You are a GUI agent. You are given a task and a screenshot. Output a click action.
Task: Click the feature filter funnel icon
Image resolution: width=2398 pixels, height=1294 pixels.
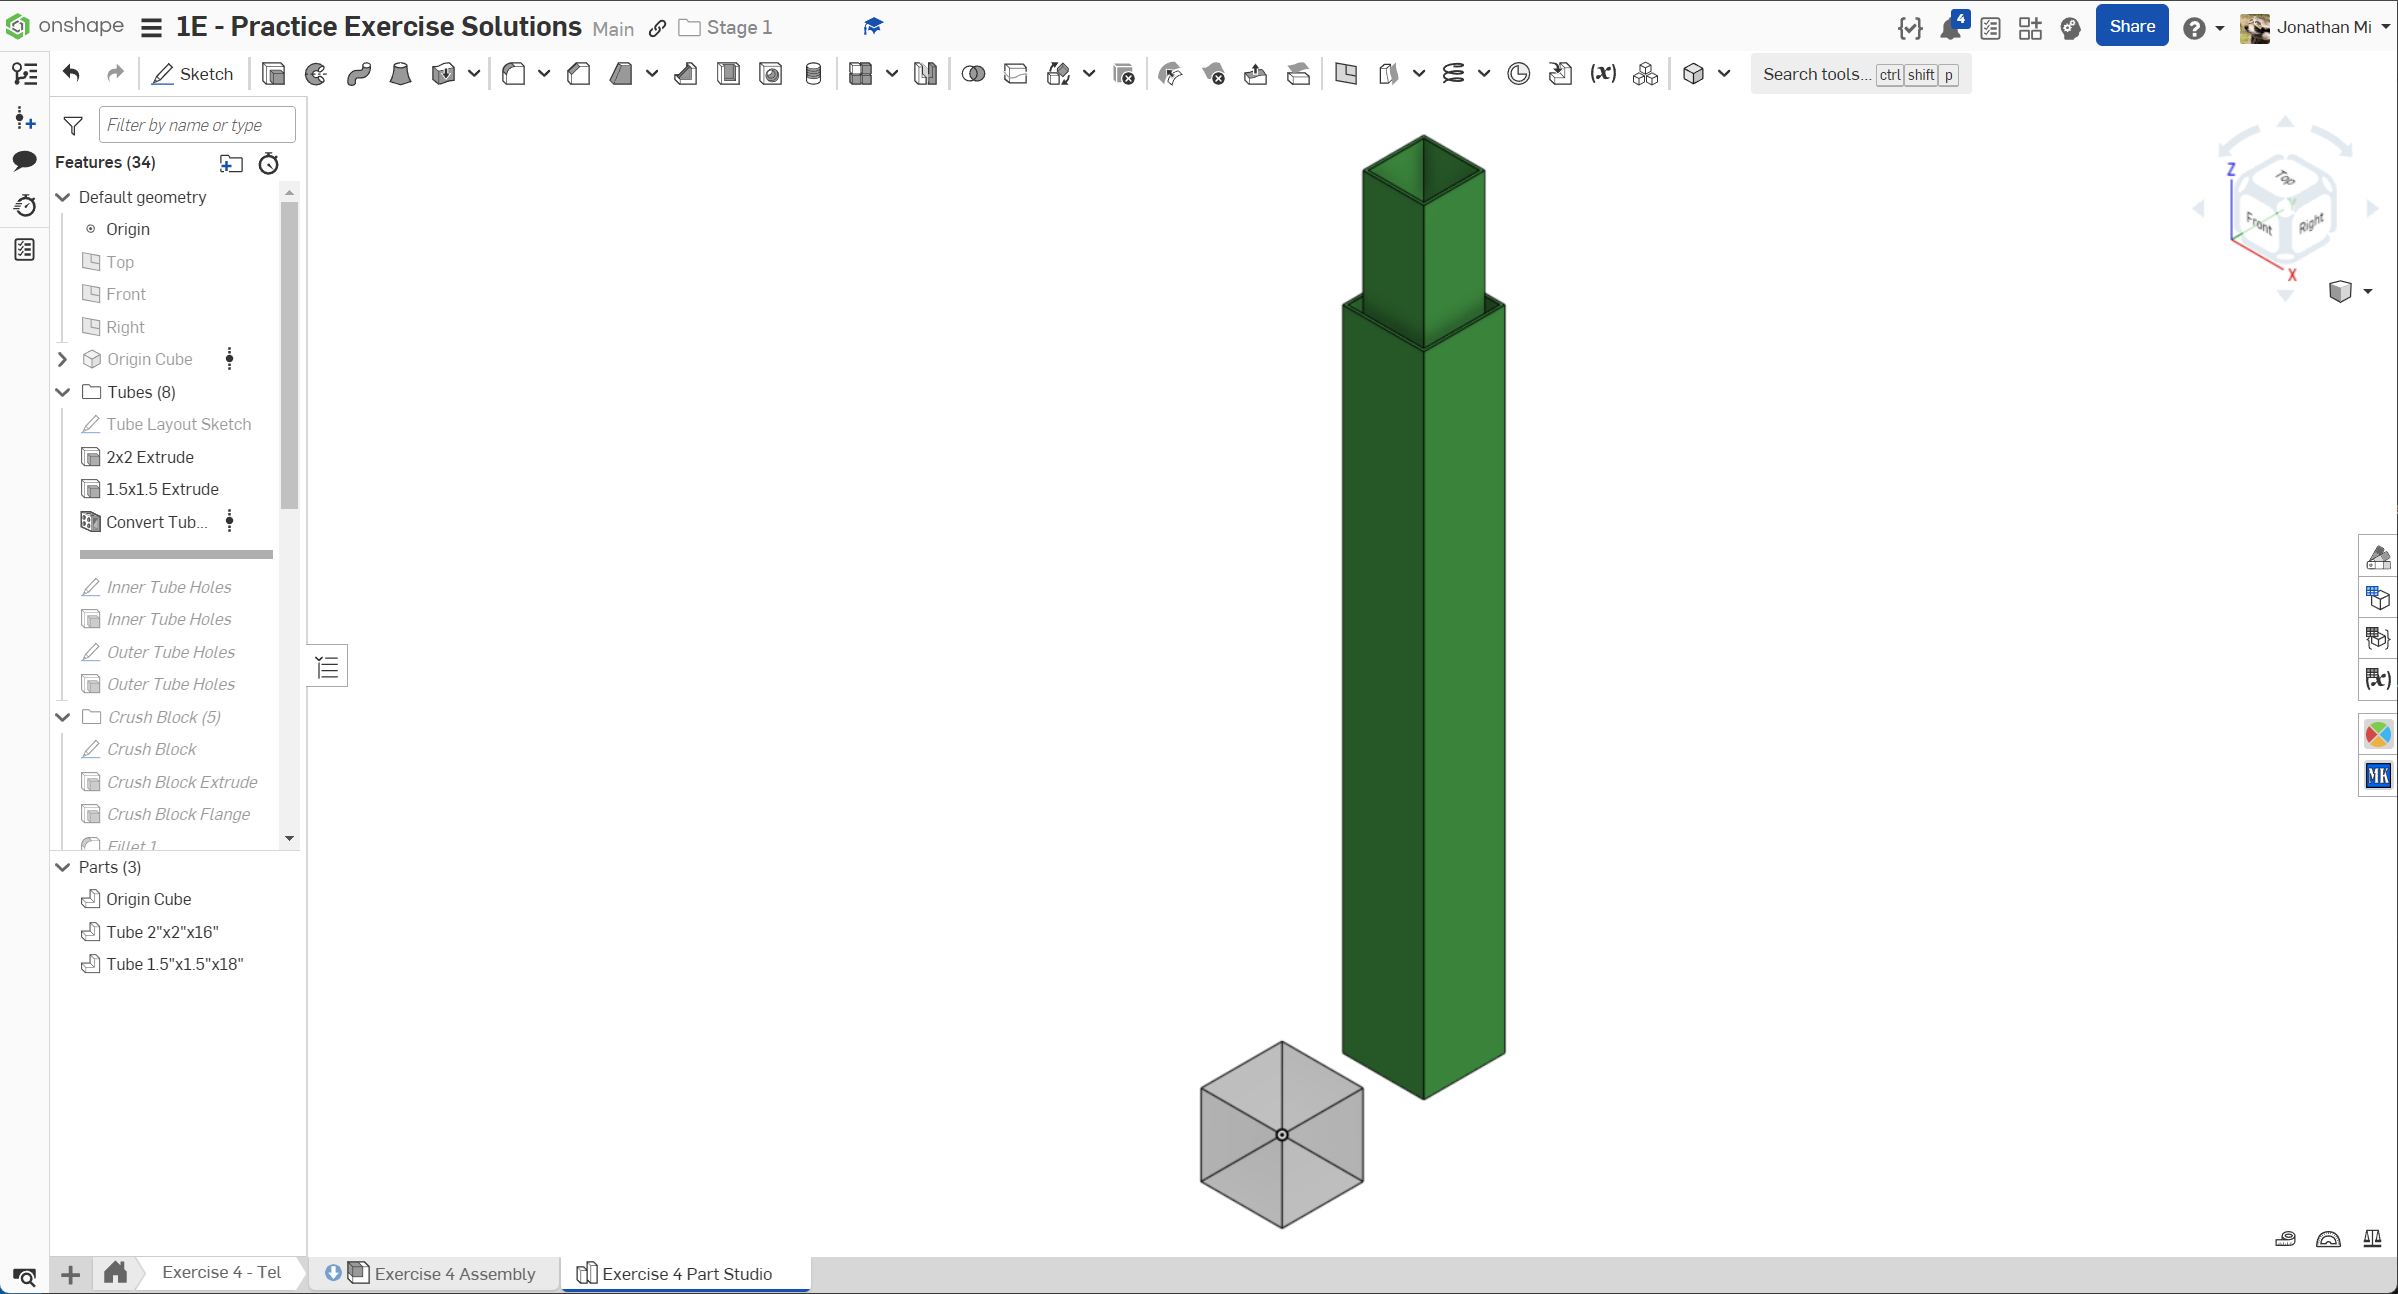click(x=73, y=125)
